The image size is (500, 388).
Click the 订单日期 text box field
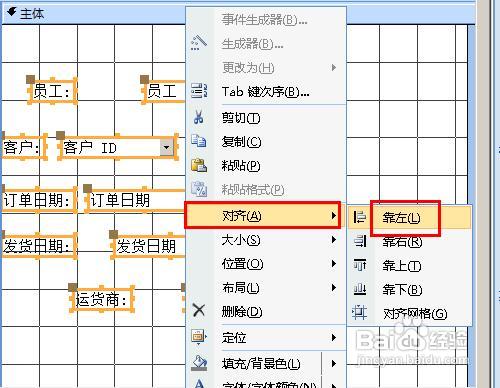[135, 200]
